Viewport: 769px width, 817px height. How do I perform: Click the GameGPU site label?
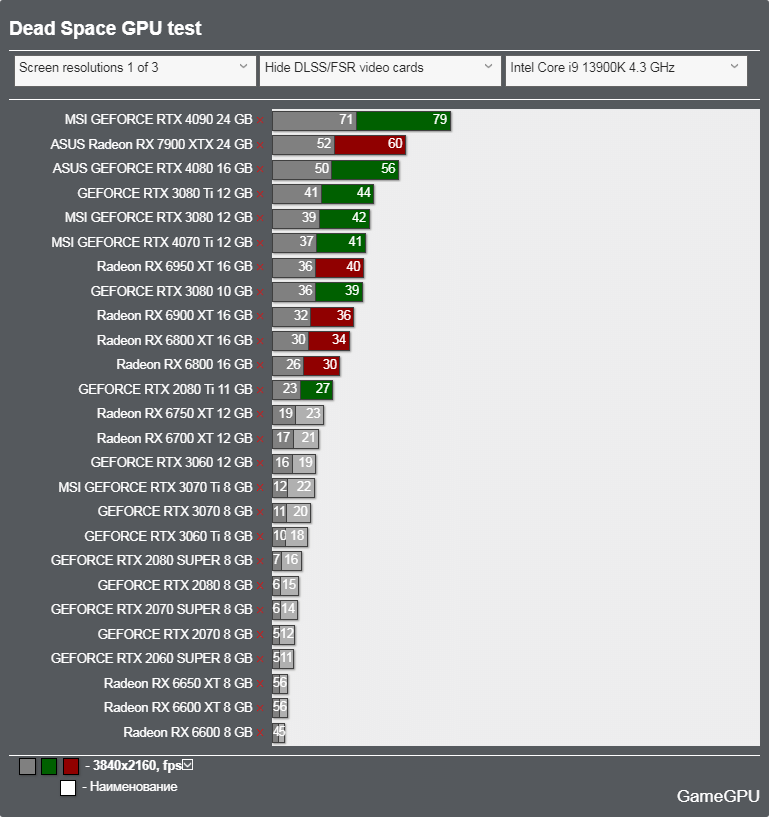pyautogui.click(x=717, y=796)
